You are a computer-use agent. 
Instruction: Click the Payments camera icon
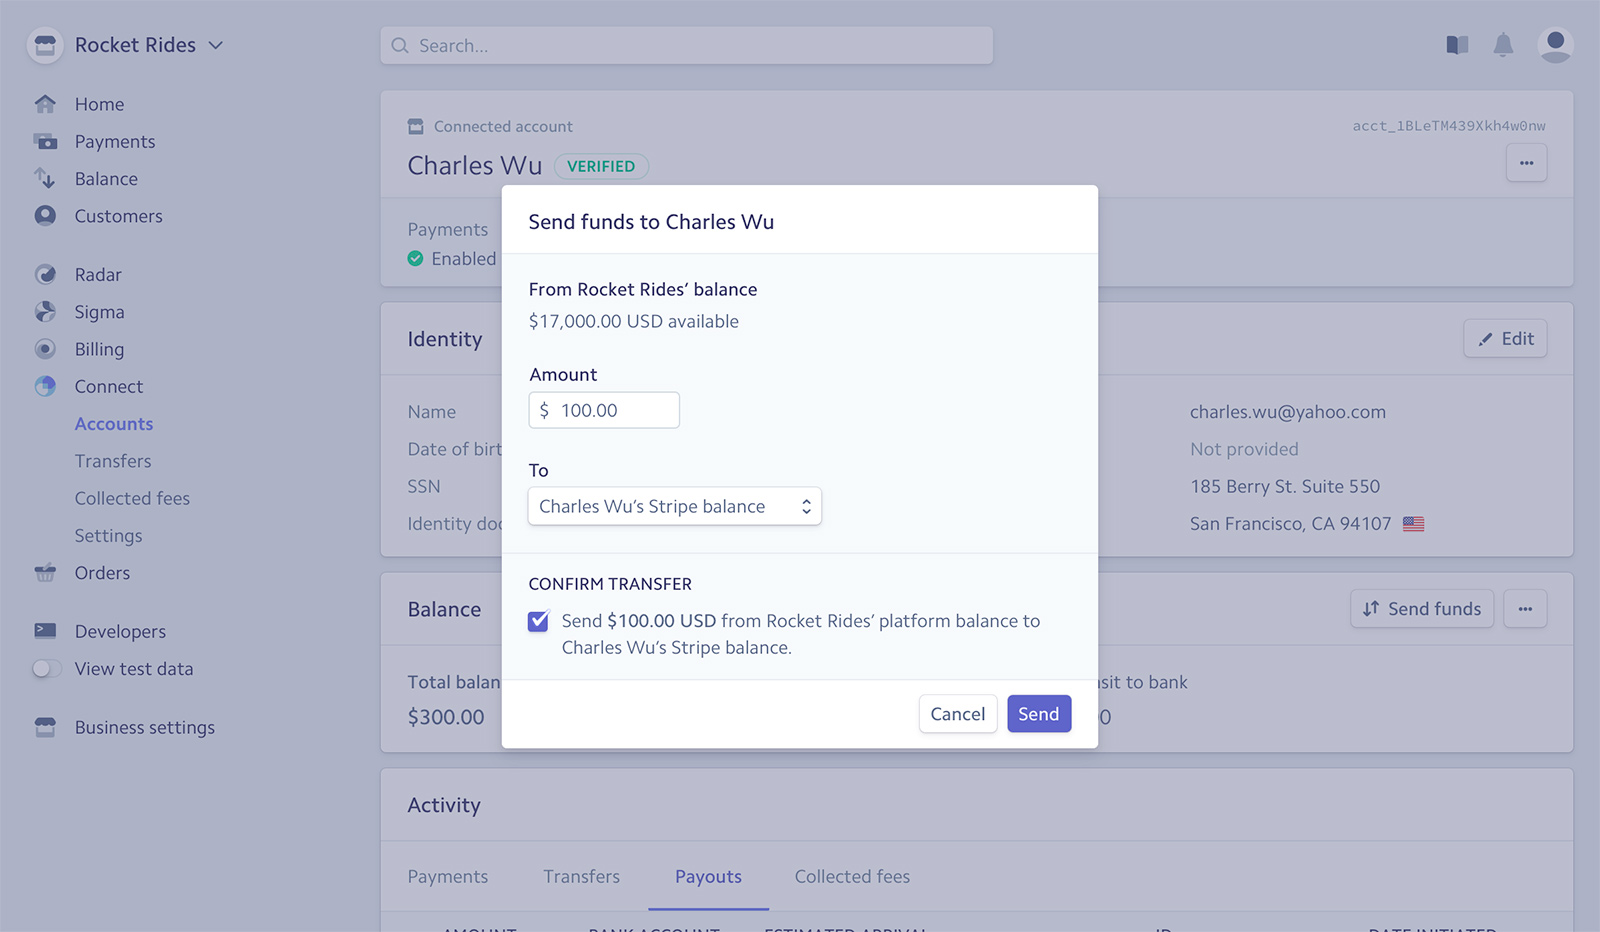coord(45,141)
